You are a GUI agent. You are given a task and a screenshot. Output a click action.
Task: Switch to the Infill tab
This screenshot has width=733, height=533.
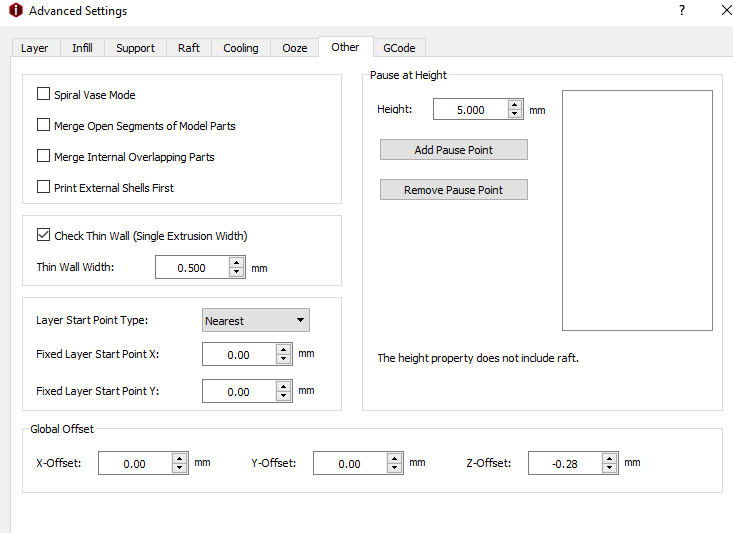pos(82,48)
